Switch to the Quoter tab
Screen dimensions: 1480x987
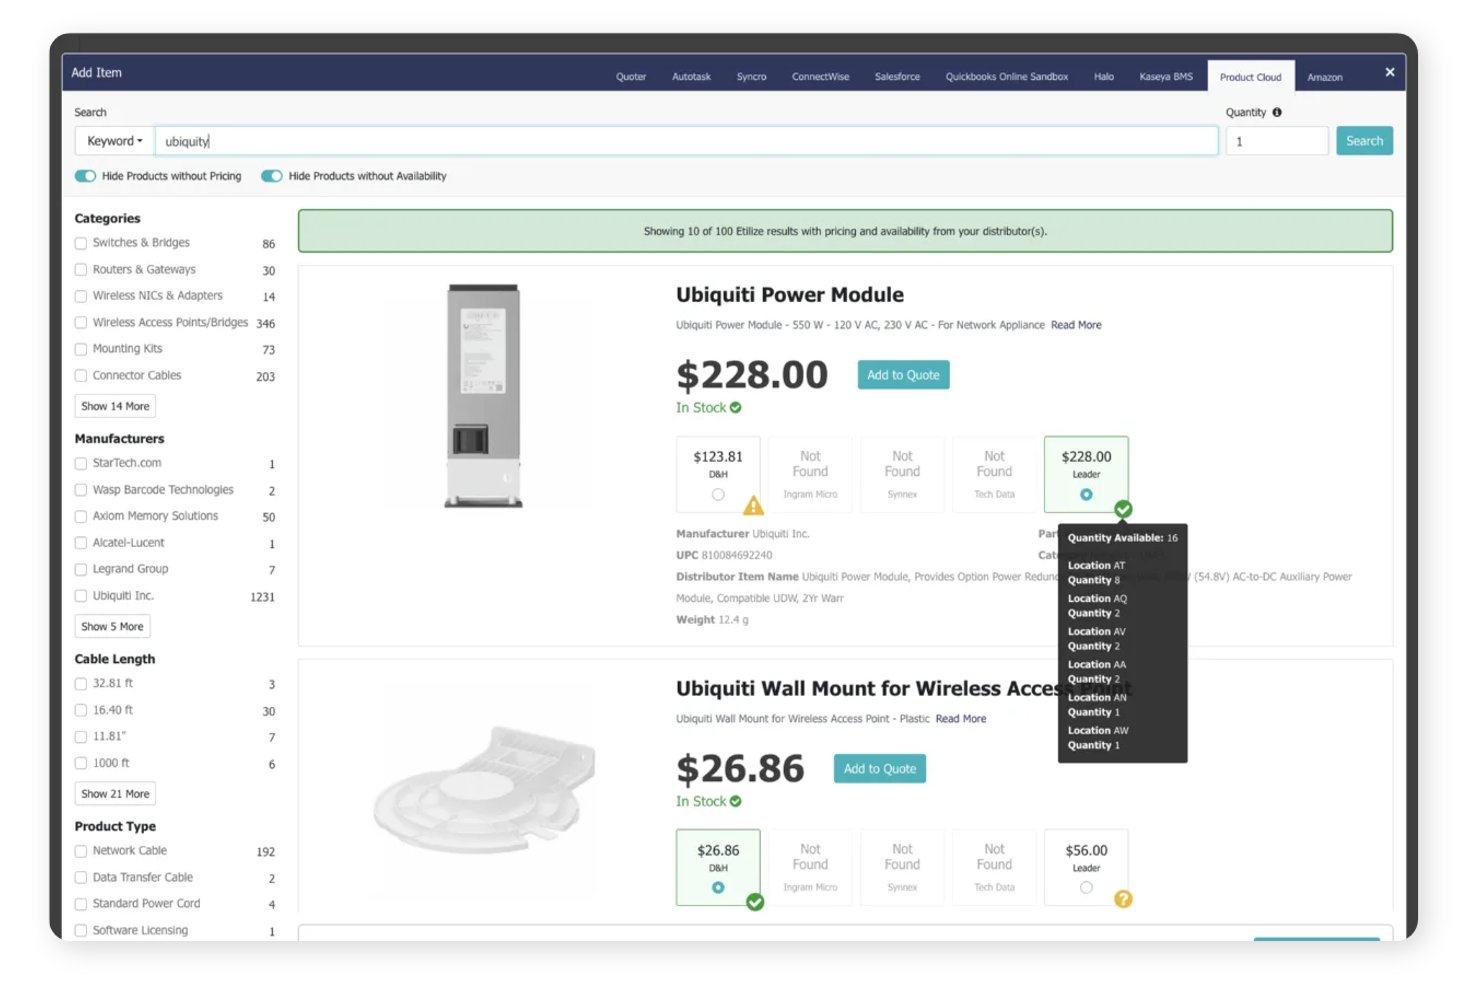[631, 77]
